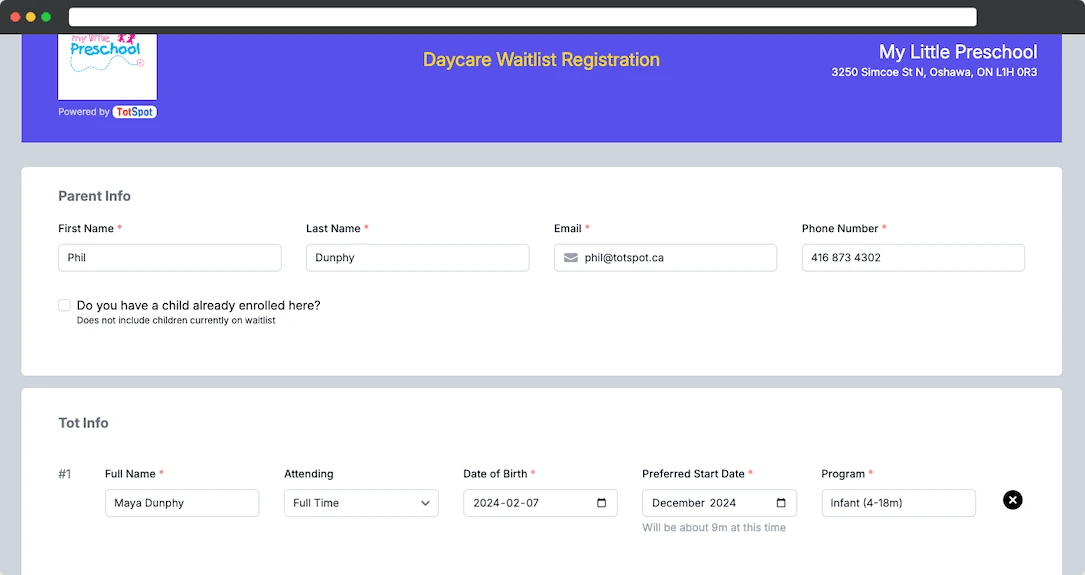Click the browser address bar
Image resolution: width=1085 pixels, height=575 pixels.
tap(522, 17)
